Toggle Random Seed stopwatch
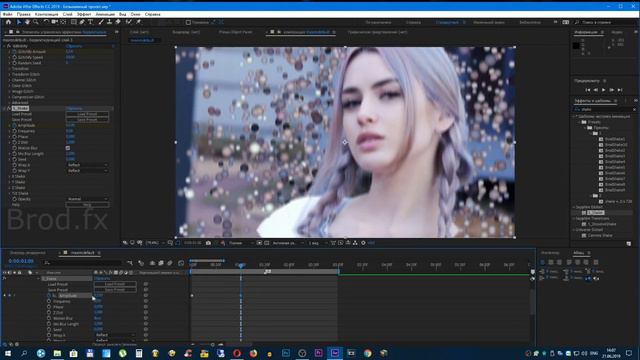This screenshot has width=640, height=360. pos(14,63)
